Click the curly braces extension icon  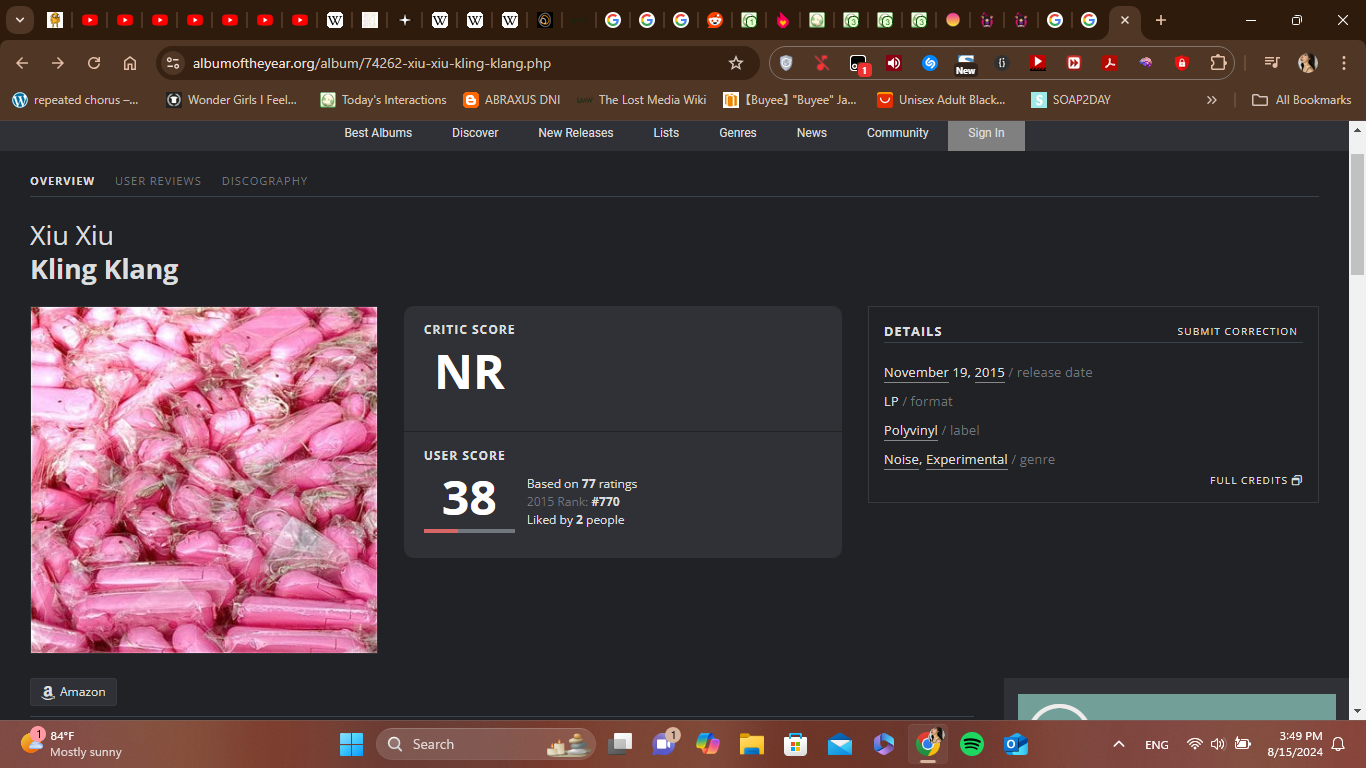tap(1001, 63)
